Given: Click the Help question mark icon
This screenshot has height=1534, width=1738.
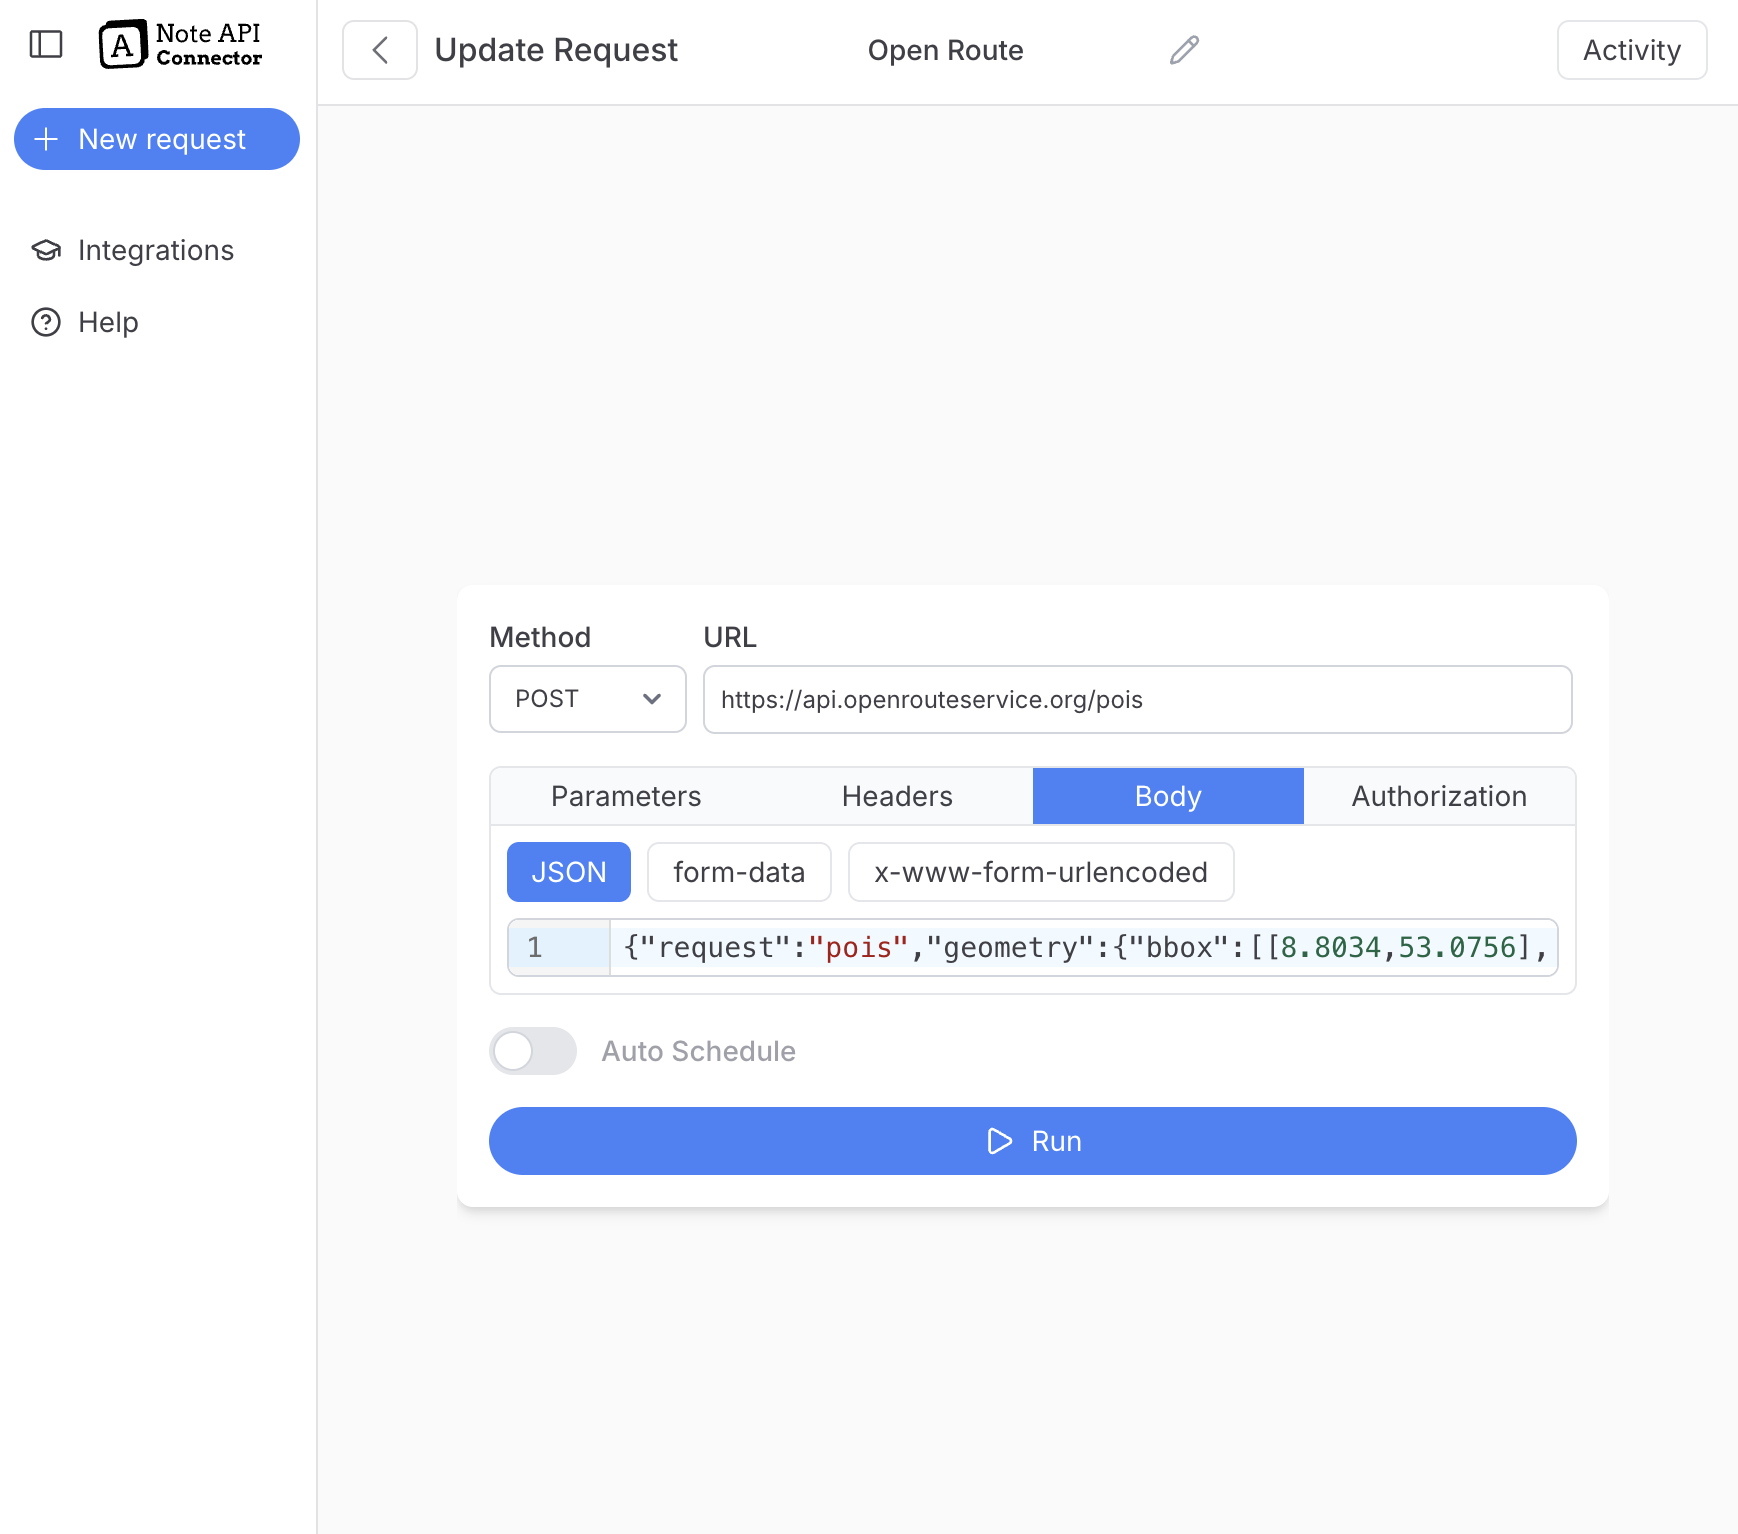Looking at the screenshot, I should click(x=46, y=322).
